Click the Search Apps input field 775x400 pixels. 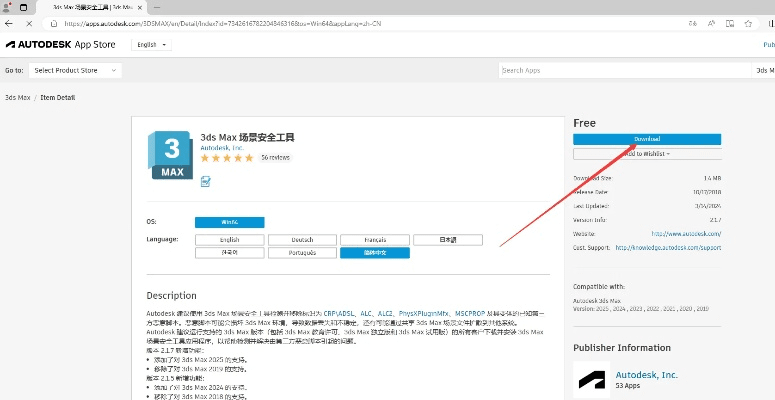620,71
